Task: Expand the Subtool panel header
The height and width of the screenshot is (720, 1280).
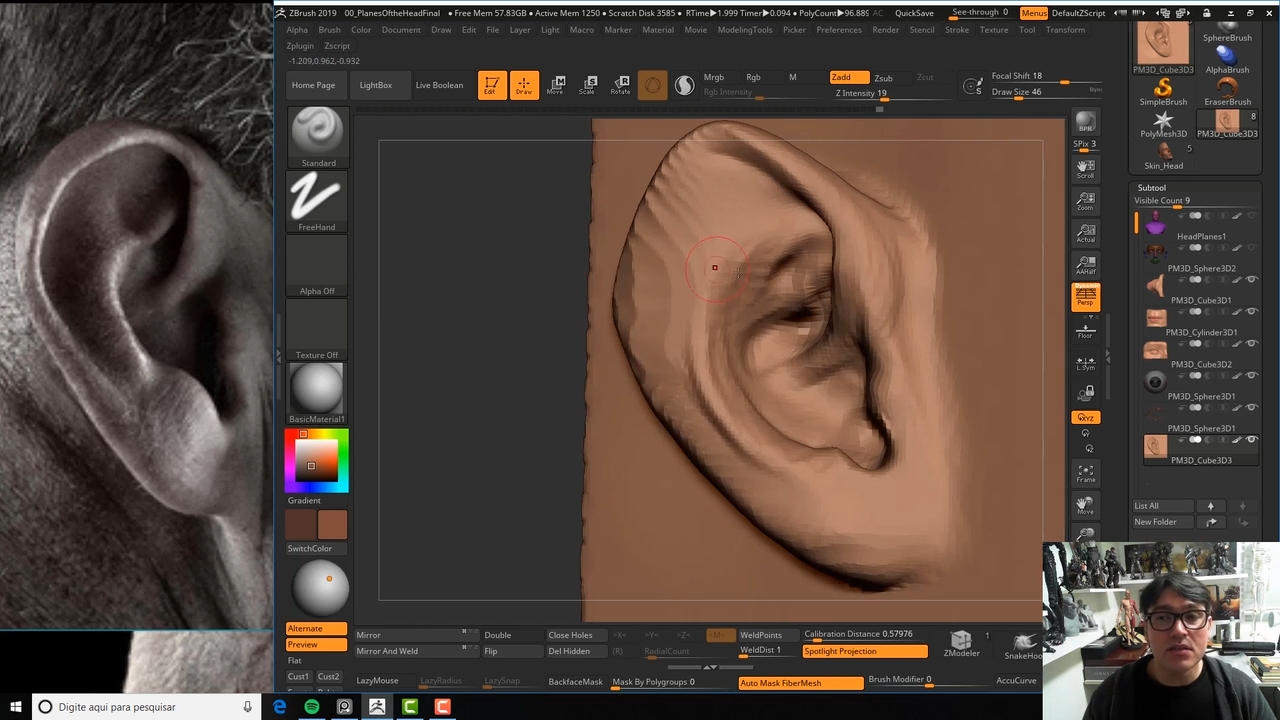Action: pos(1151,188)
